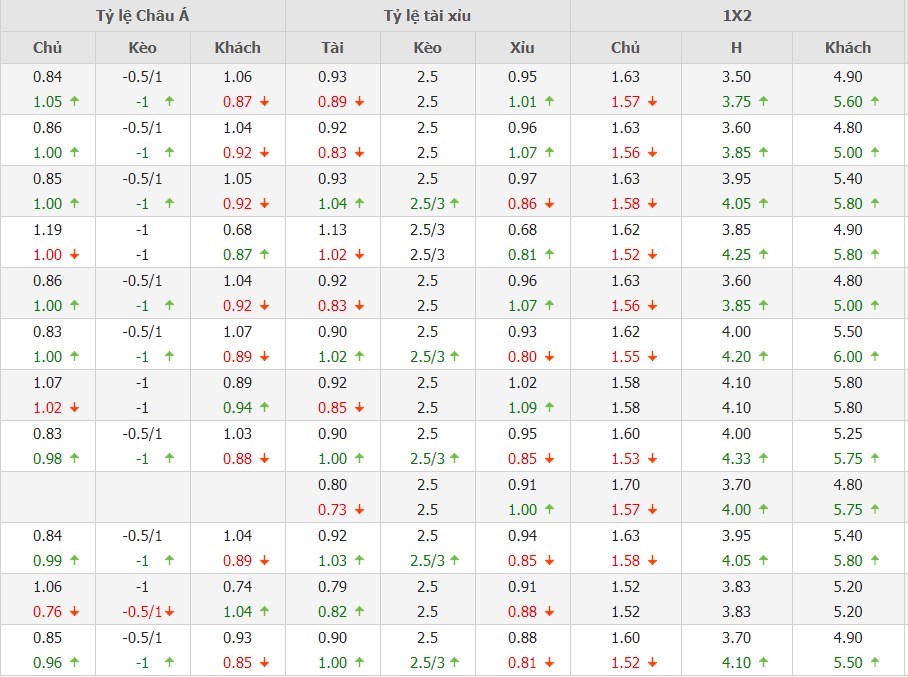This screenshot has width=908, height=677.
Task: Click the up arrow beside 6.00 odds
Action: (x=875, y=357)
